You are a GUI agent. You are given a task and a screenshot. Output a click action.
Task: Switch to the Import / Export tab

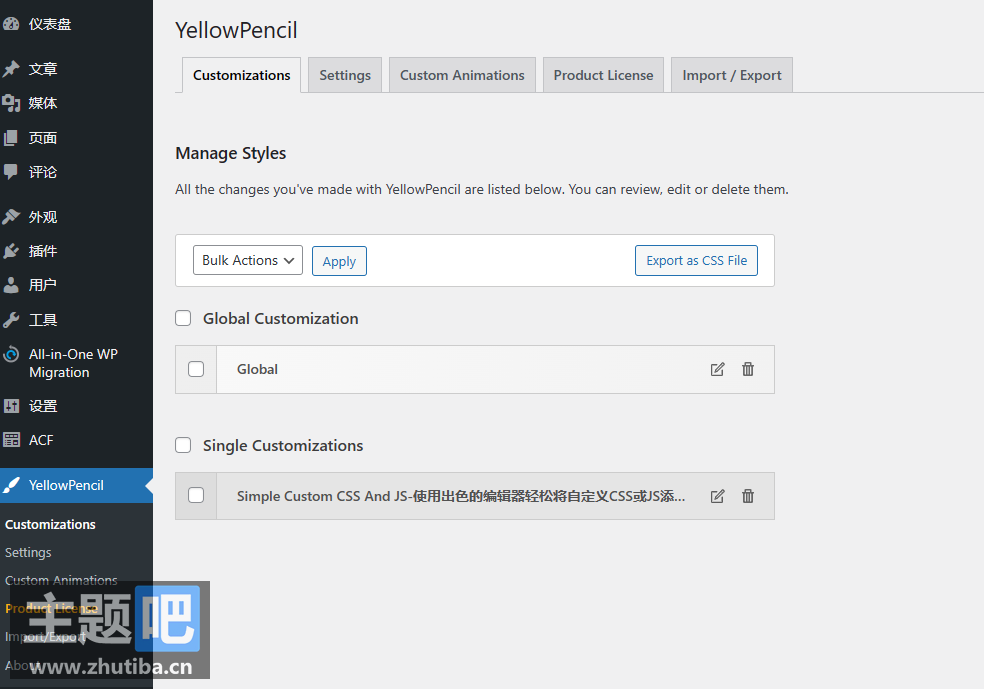[x=732, y=75]
